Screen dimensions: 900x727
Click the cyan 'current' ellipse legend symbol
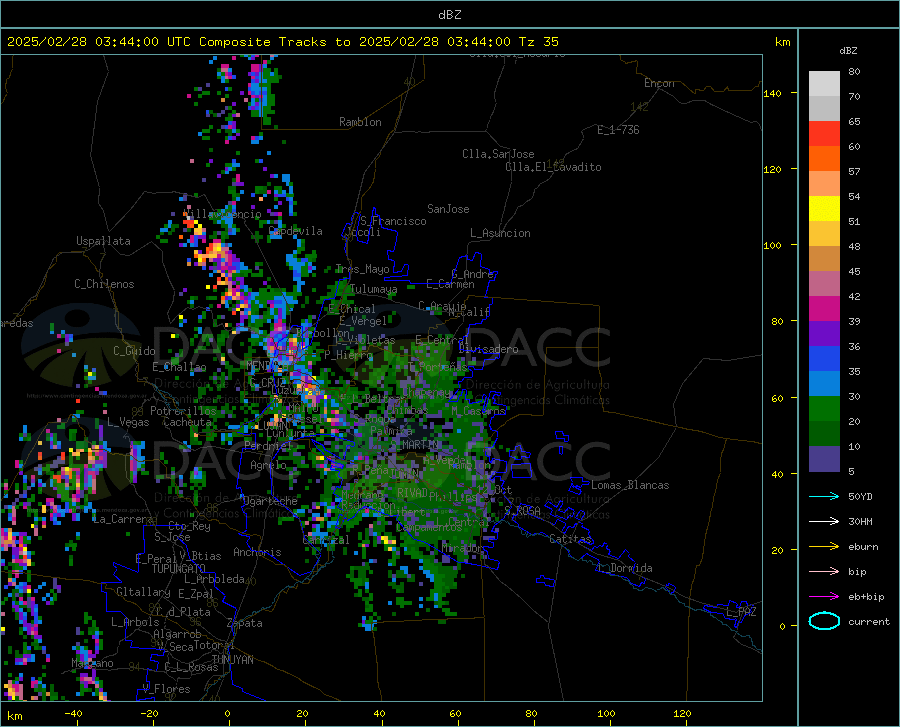[824, 621]
